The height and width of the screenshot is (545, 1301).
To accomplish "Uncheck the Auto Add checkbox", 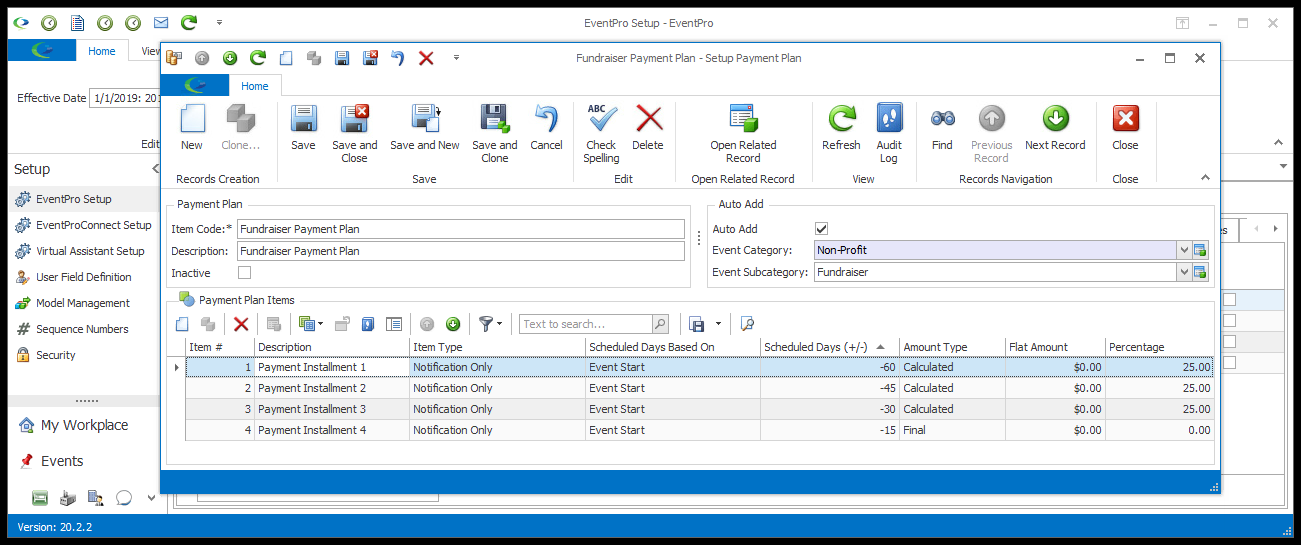I will (822, 229).
